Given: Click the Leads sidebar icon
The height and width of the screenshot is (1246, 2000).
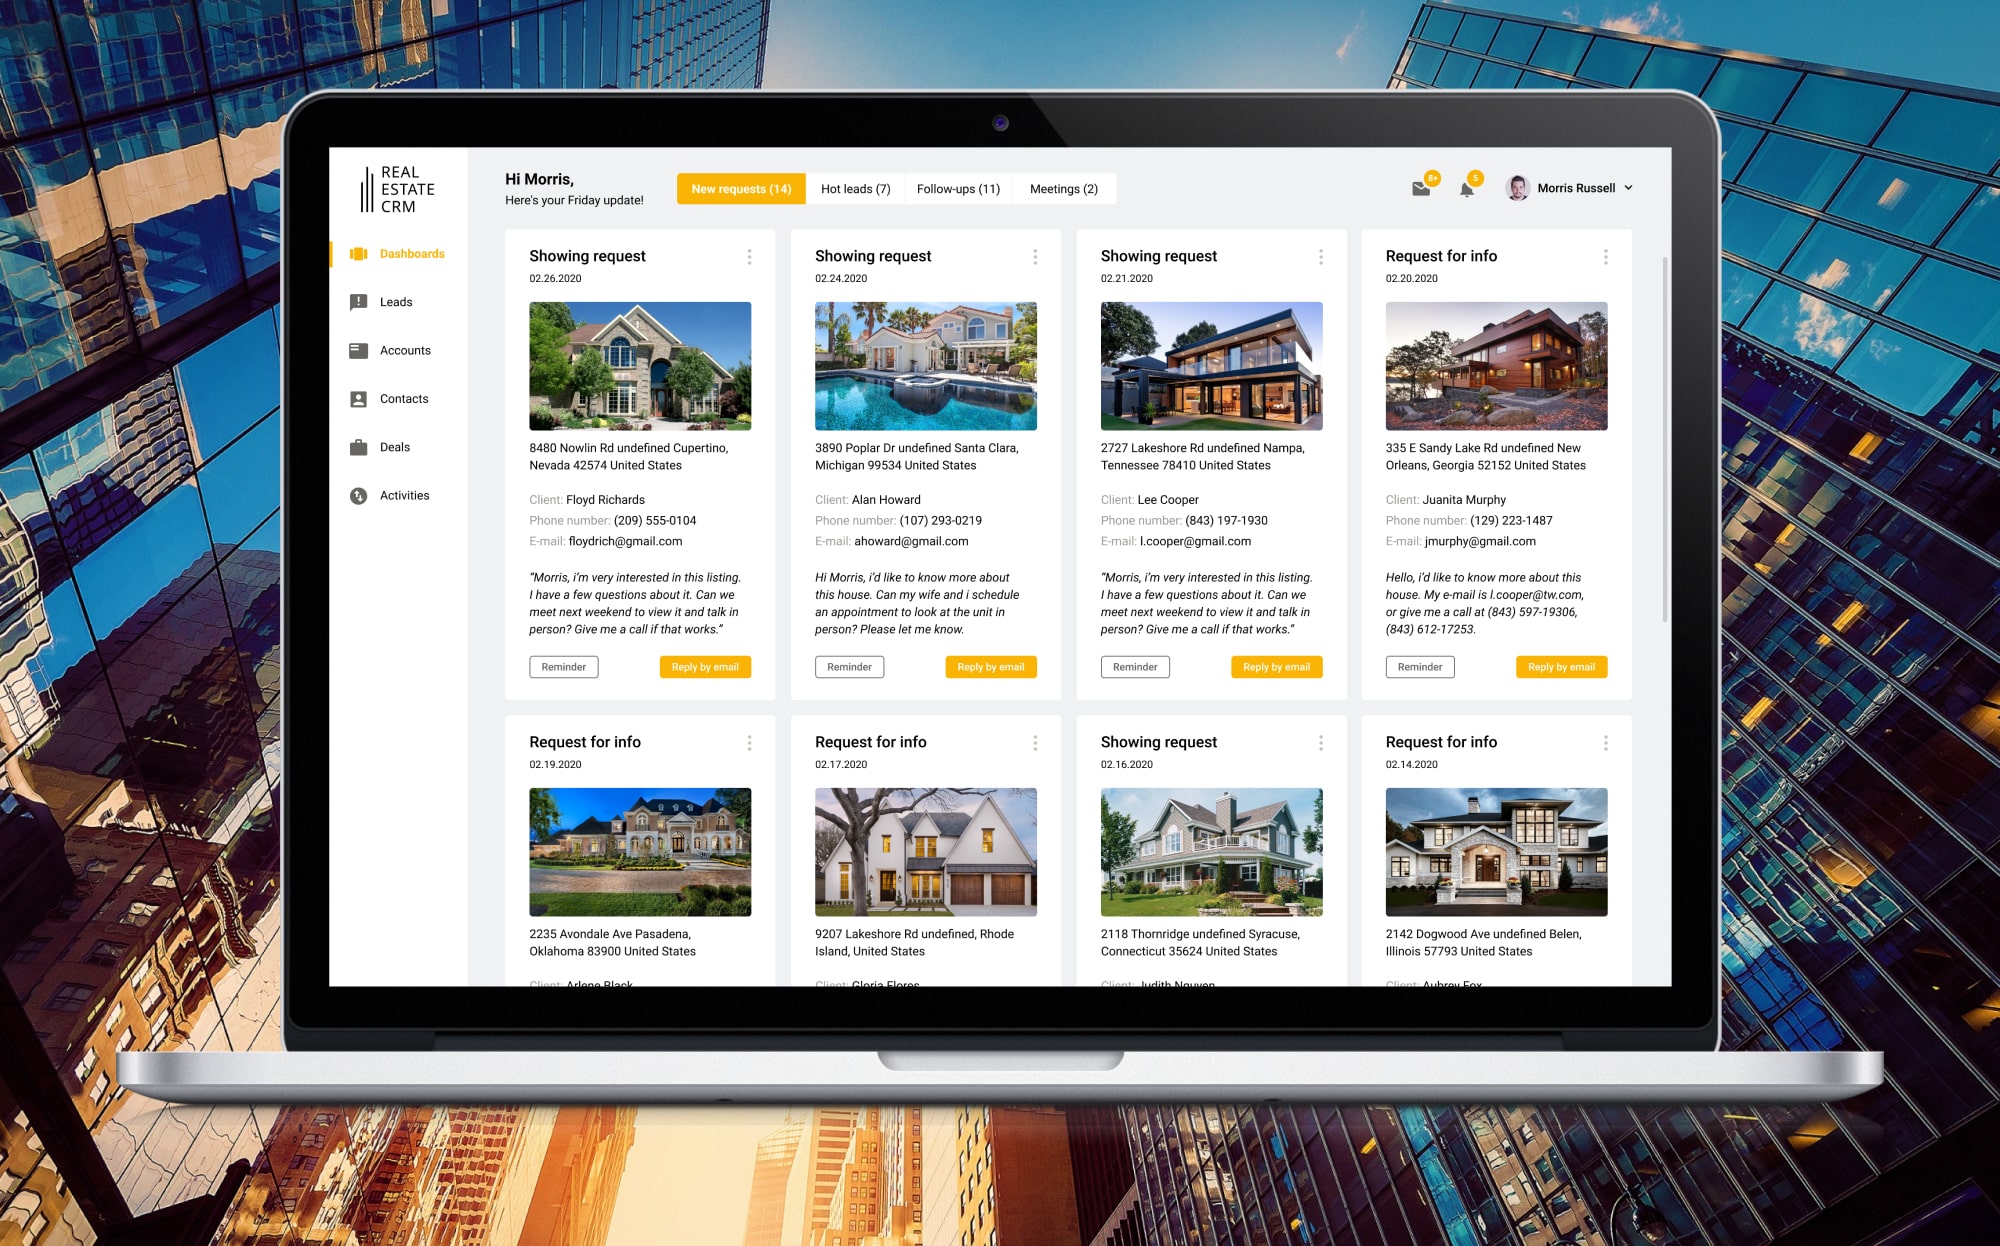Looking at the screenshot, I should [359, 301].
